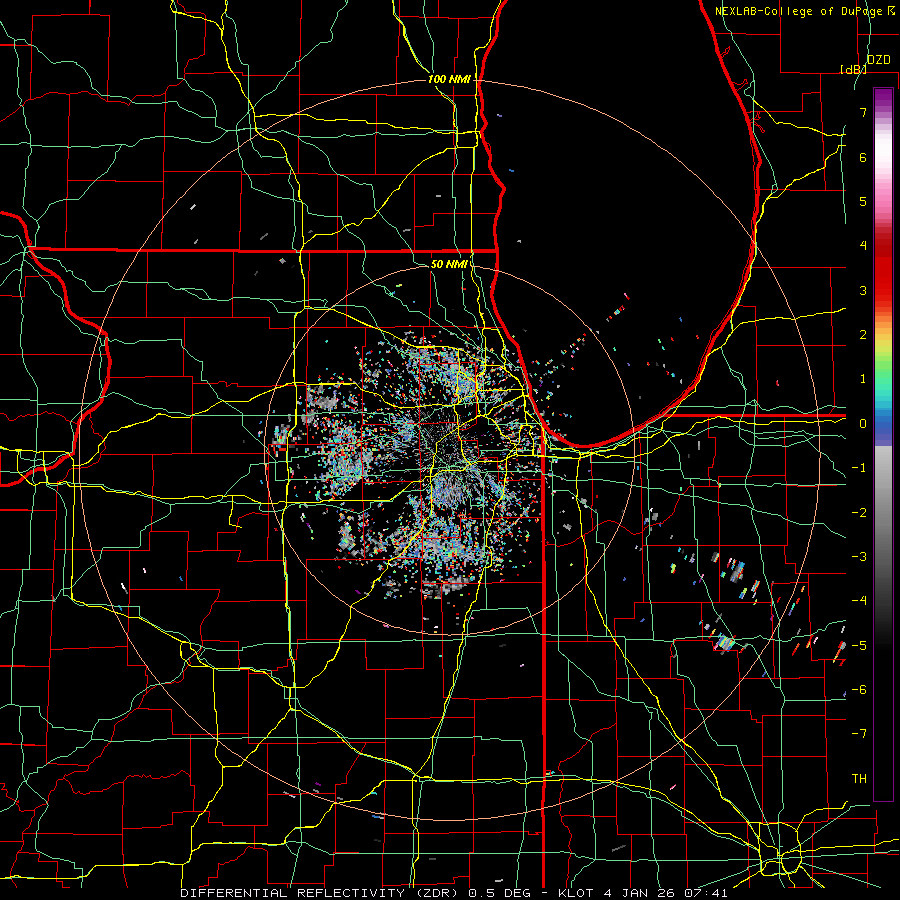
Task: Click the DZD product label
Action: [x=879, y=60]
